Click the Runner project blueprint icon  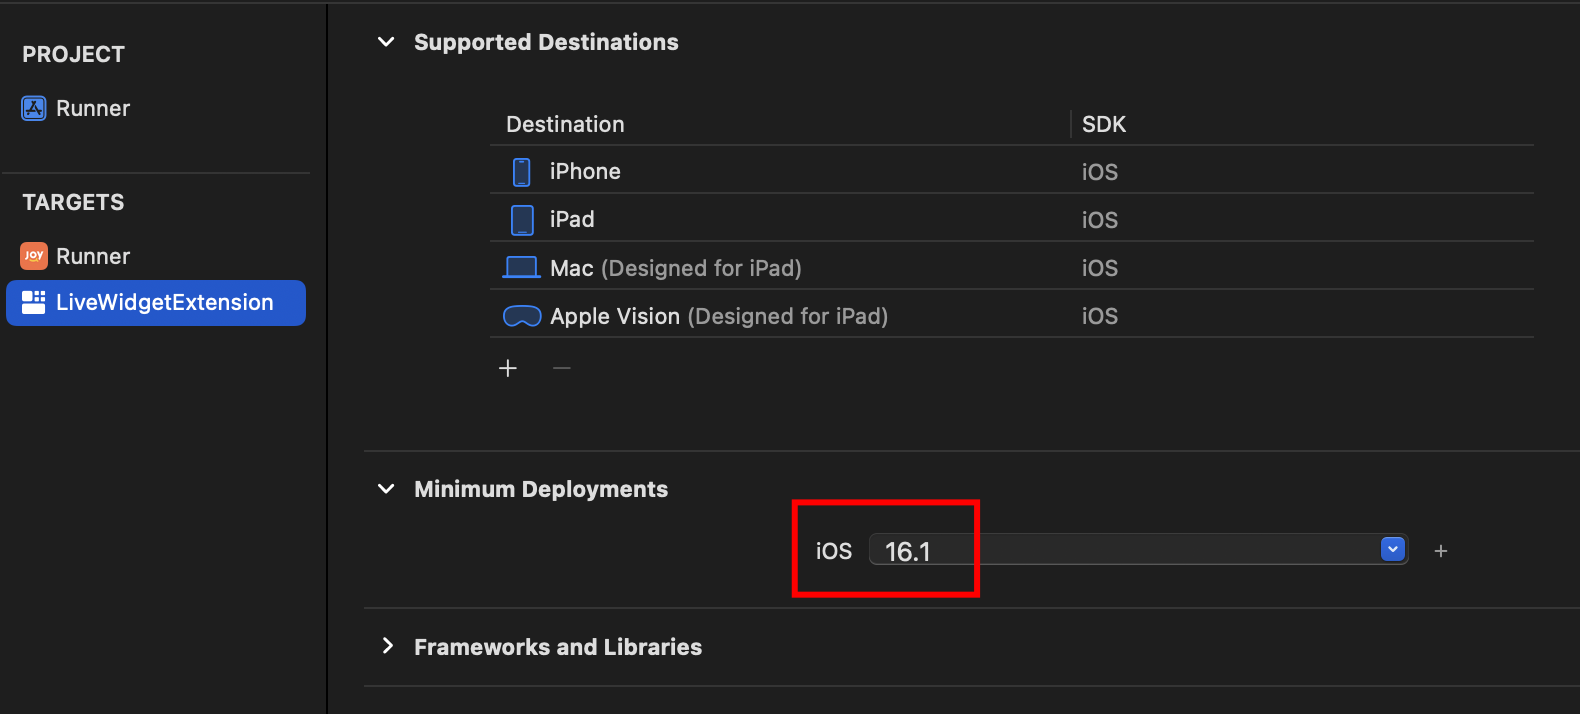[x=34, y=108]
